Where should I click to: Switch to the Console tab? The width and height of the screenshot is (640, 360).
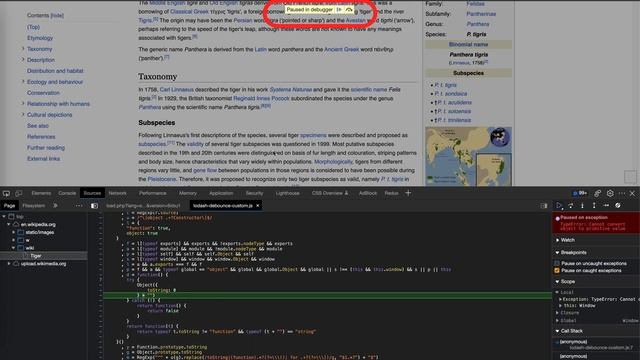[x=67, y=193]
